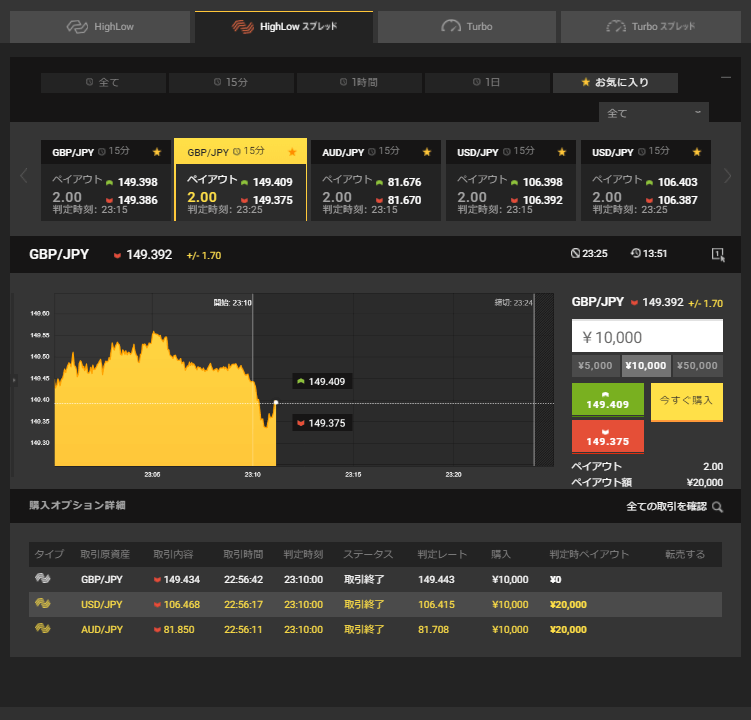Filter options by 15分 duration

point(231,82)
